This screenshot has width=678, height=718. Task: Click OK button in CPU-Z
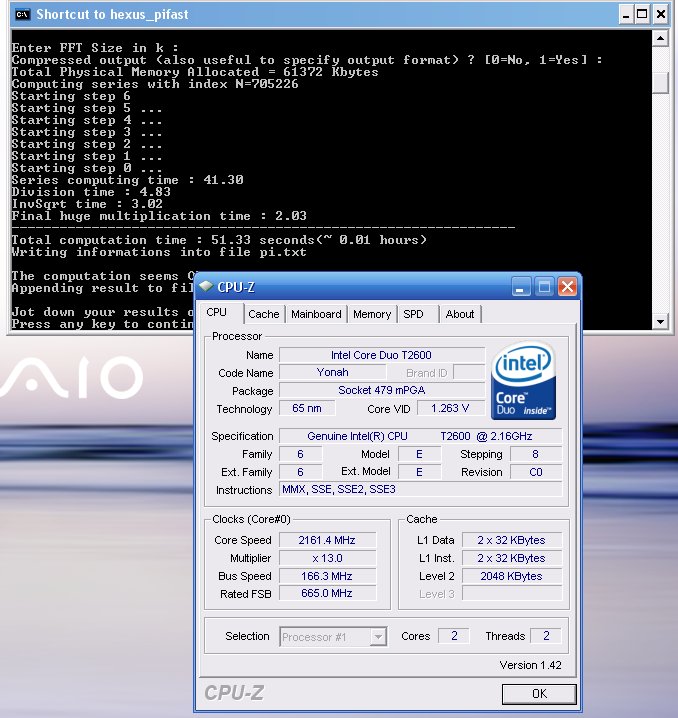click(539, 694)
